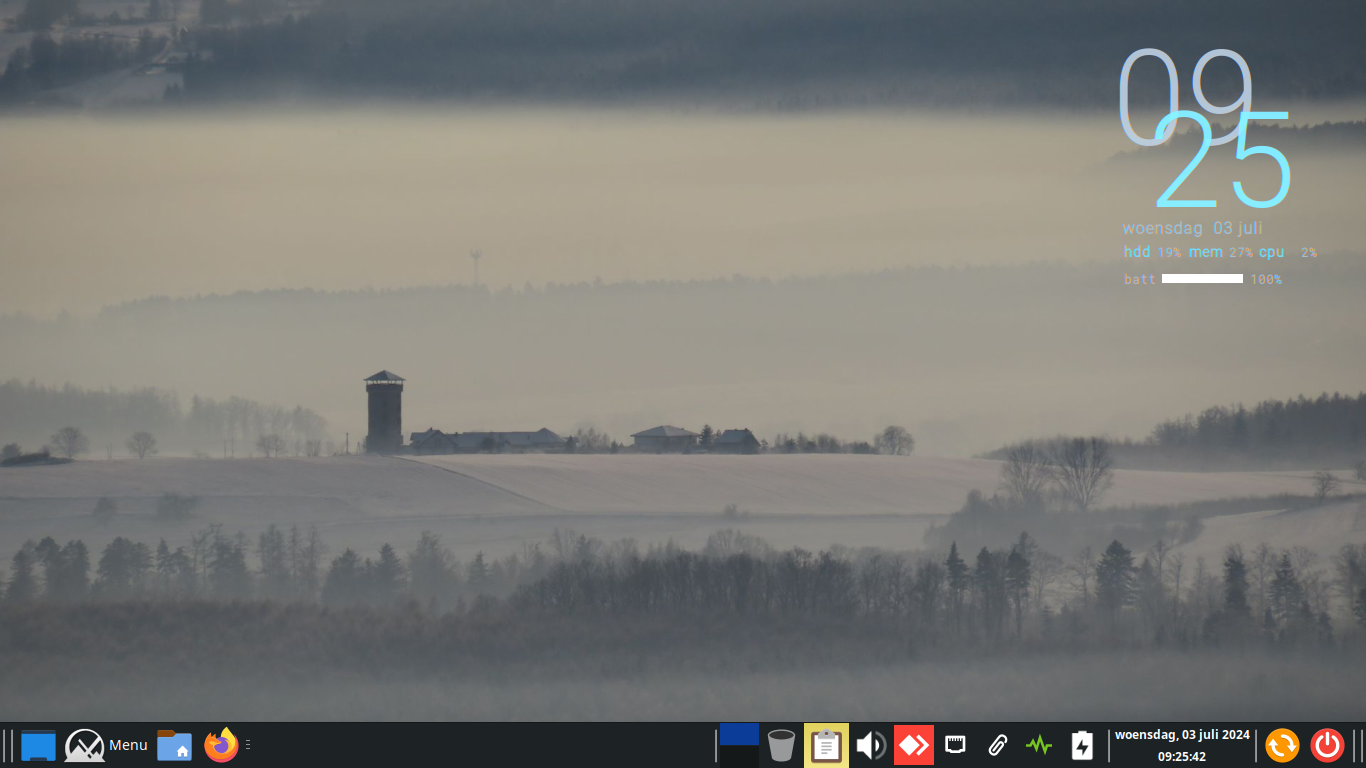
Task: Click the Show Desktop icon
Action: [x=38, y=745]
